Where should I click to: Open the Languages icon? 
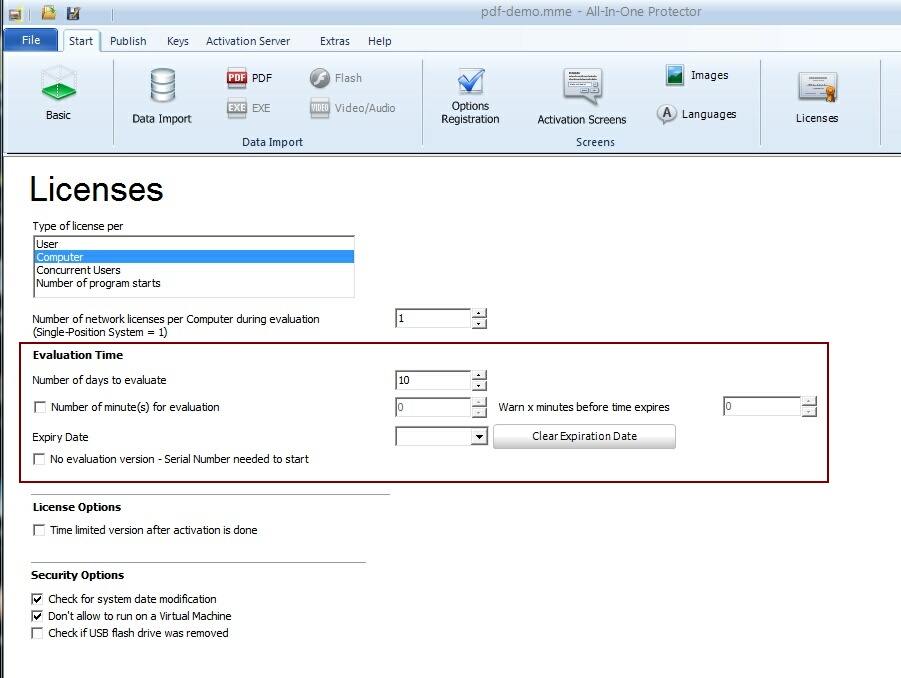coord(667,114)
